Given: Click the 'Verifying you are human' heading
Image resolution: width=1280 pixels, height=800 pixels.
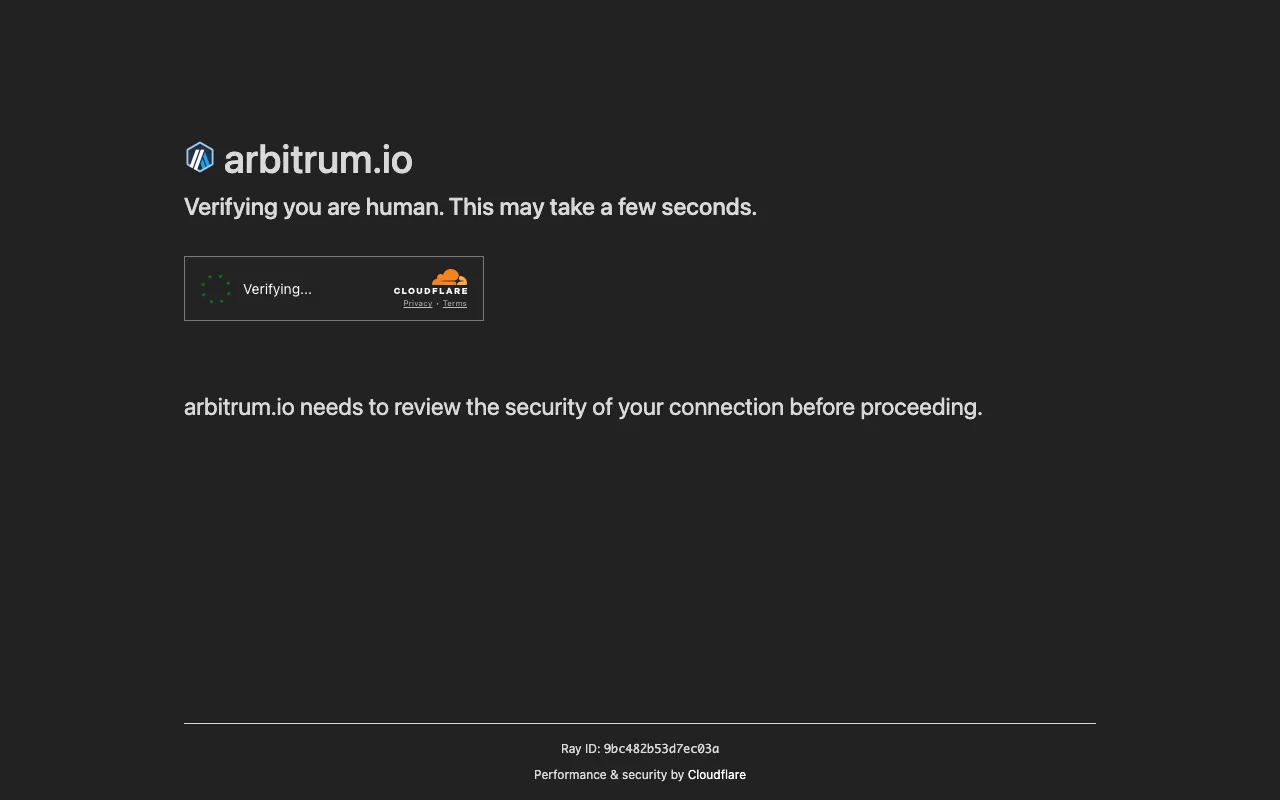Looking at the screenshot, I should (x=470, y=207).
